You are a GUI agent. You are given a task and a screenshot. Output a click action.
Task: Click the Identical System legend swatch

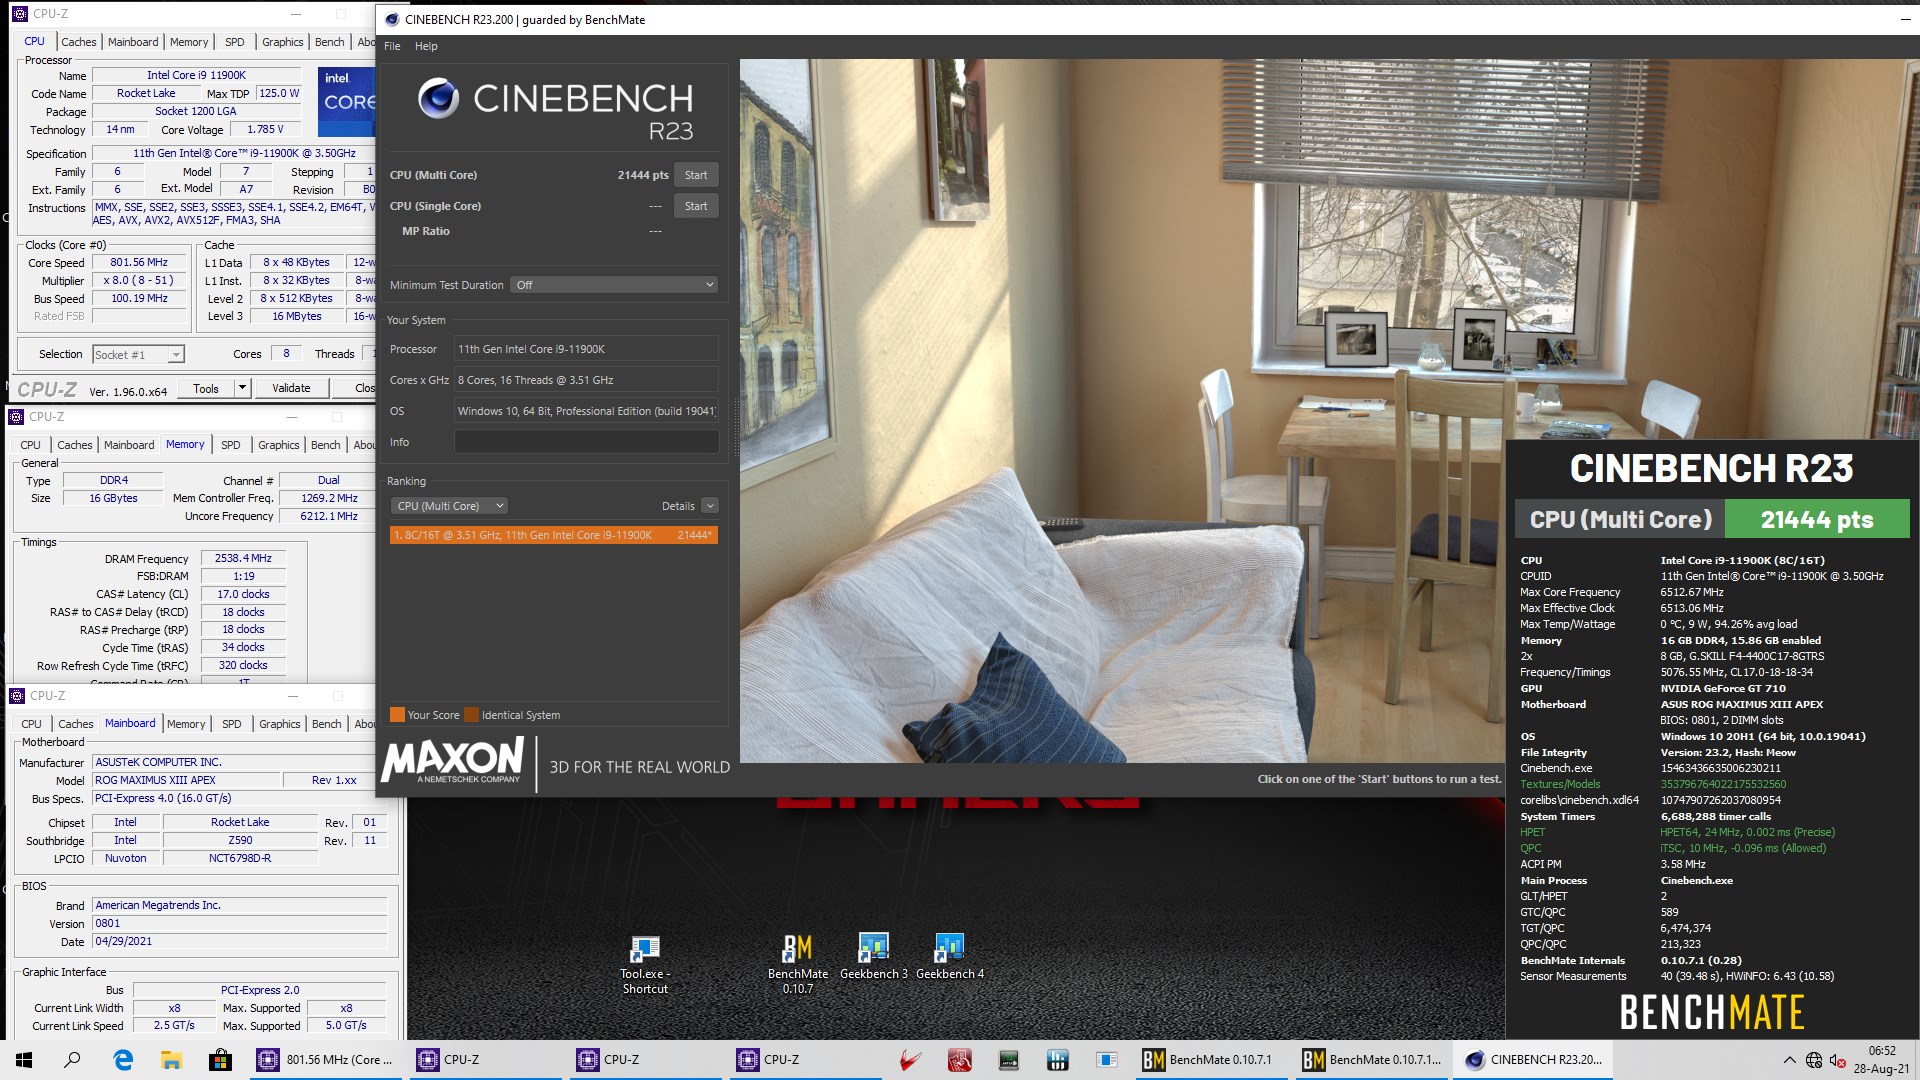(472, 715)
